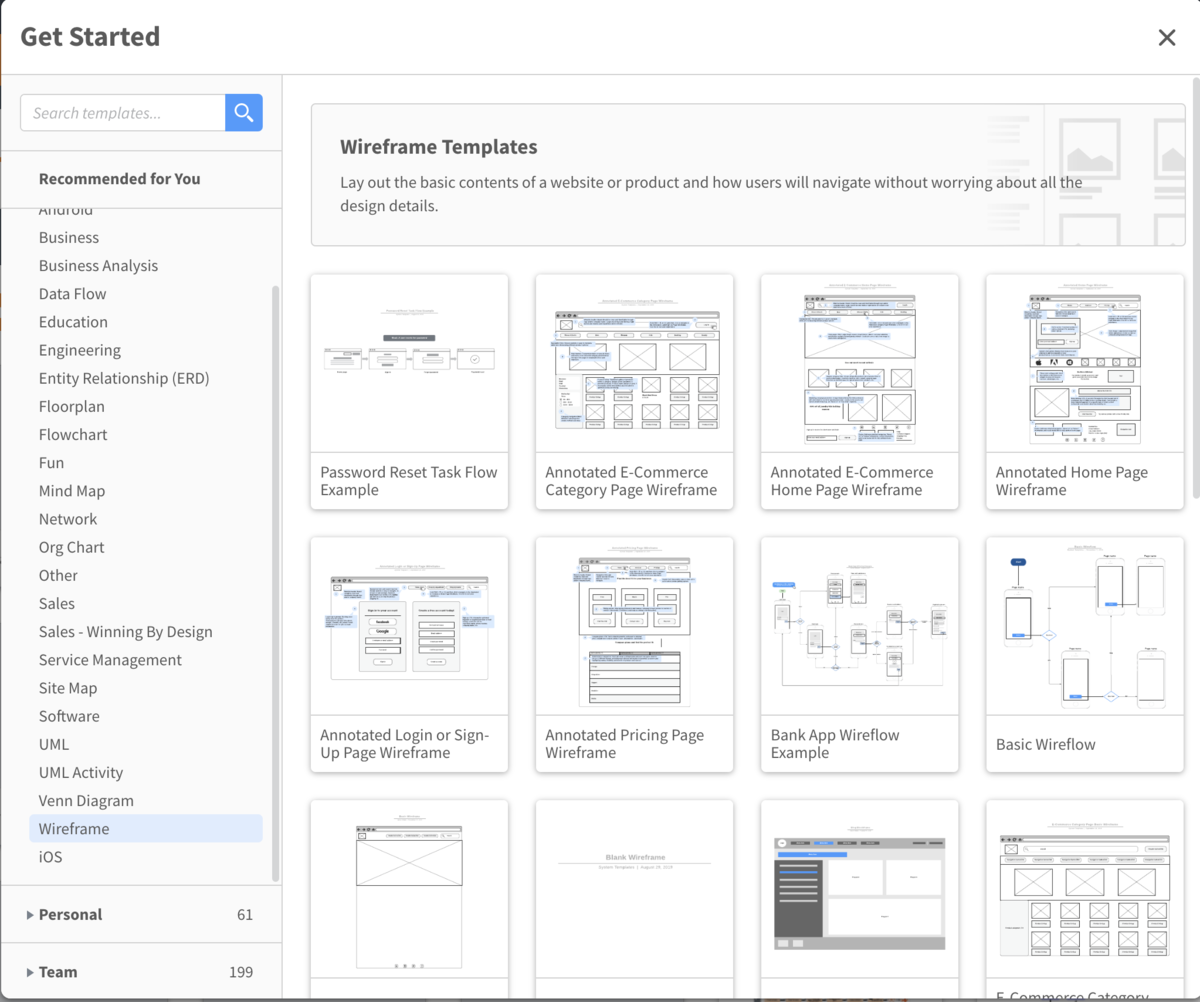1200x1002 pixels.
Task: Select the iOS template category
Action: pos(51,857)
